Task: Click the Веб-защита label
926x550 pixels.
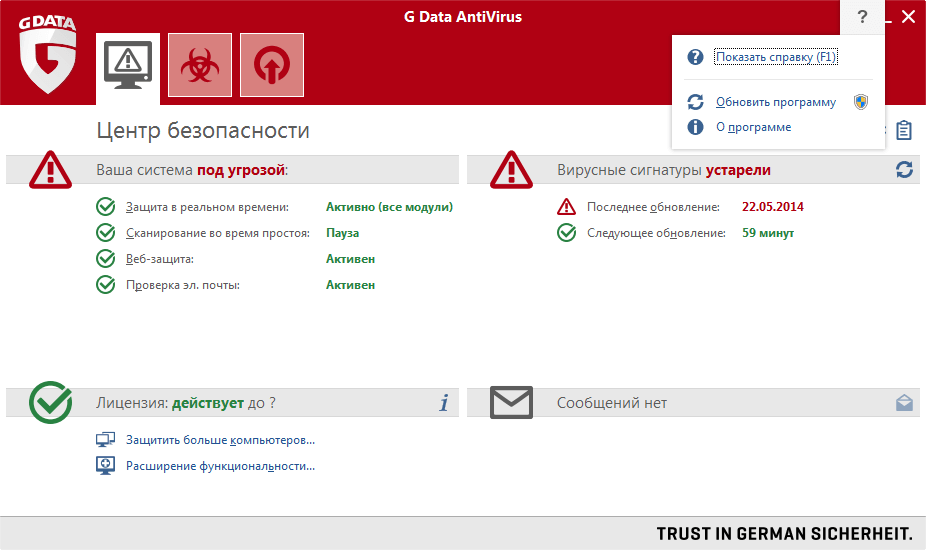Action: [x=159, y=259]
